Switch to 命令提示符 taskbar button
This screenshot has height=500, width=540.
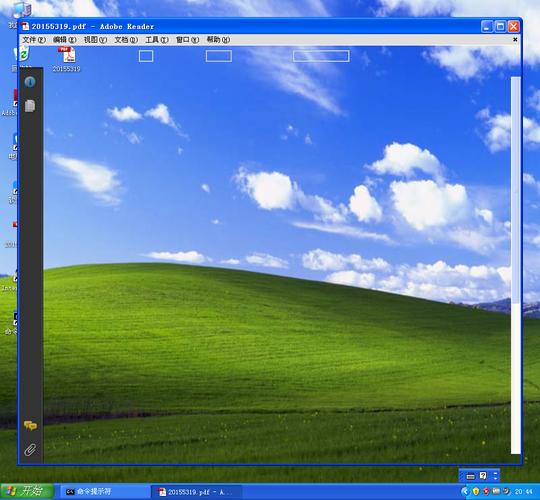point(105,492)
